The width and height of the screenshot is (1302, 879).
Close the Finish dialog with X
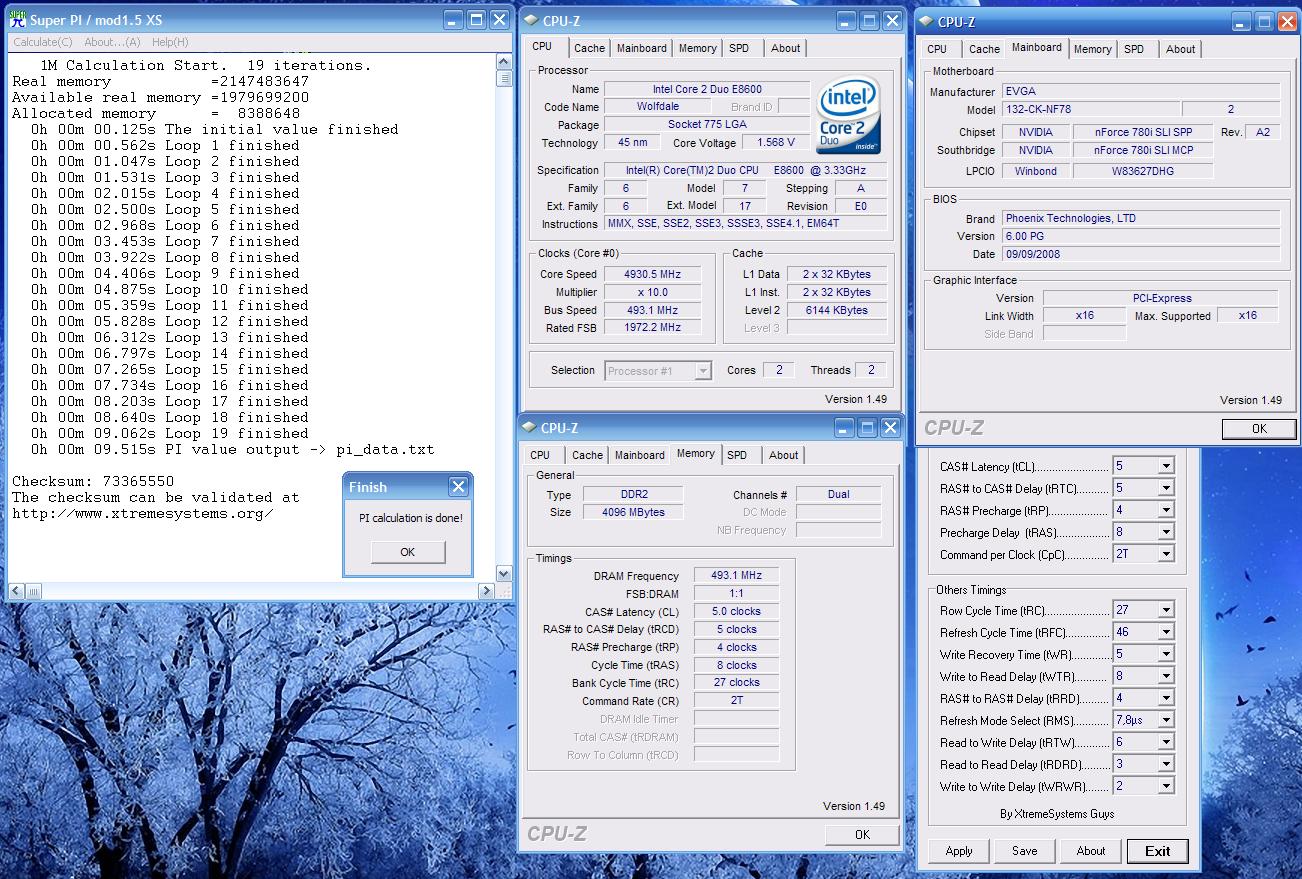pyautogui.click(x=458, y=487)
